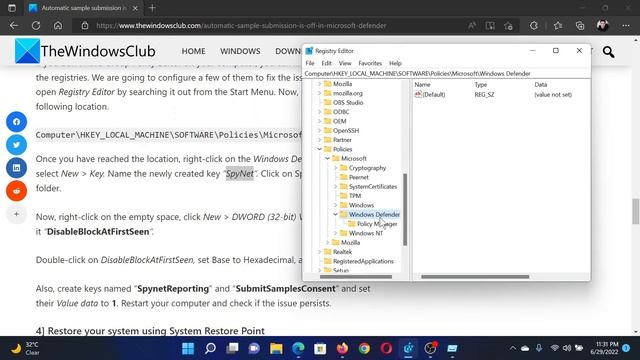Click the Facebook share icon

(x=16, y=122)
